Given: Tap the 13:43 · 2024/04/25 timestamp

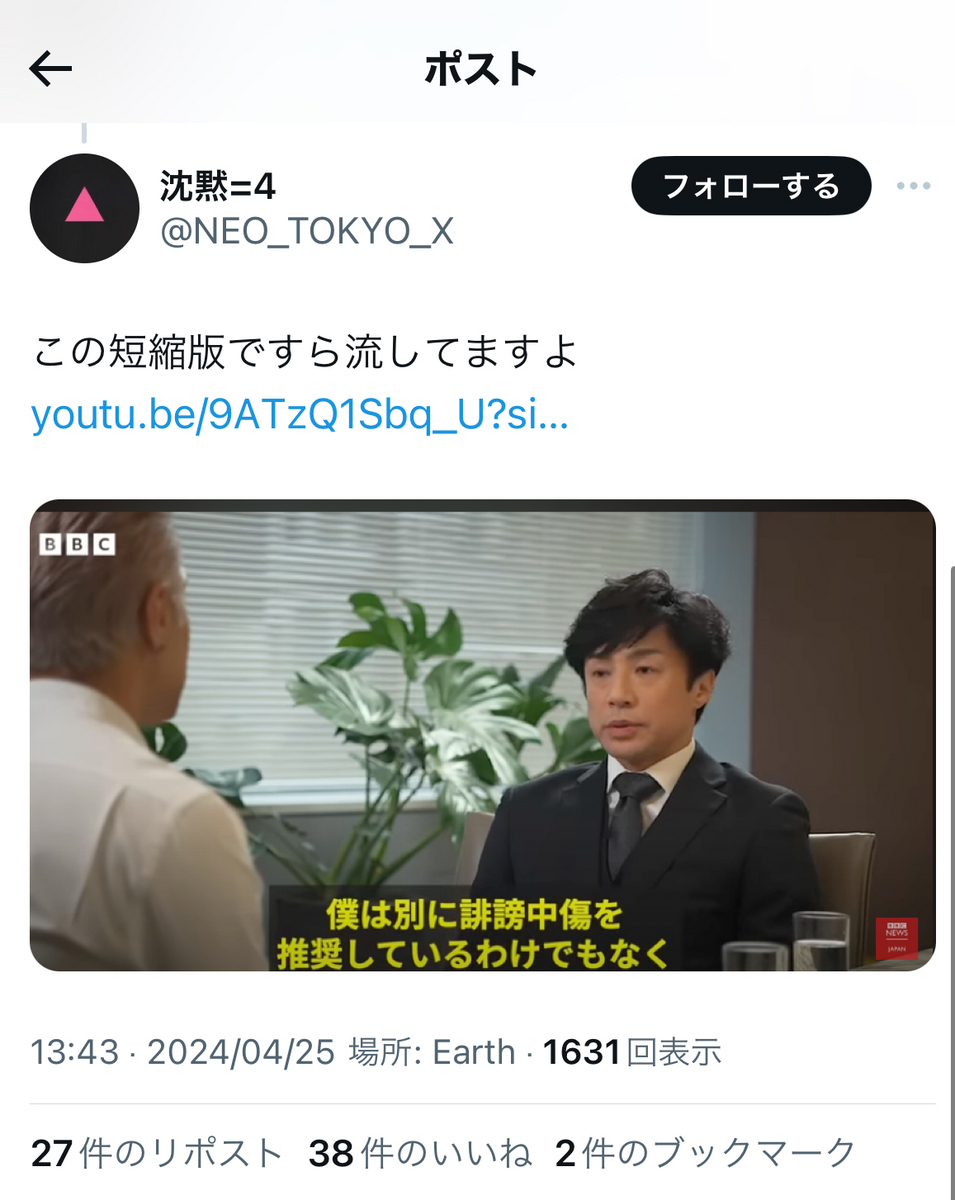Looking at the screenshot, I should tap(183, 1052).
